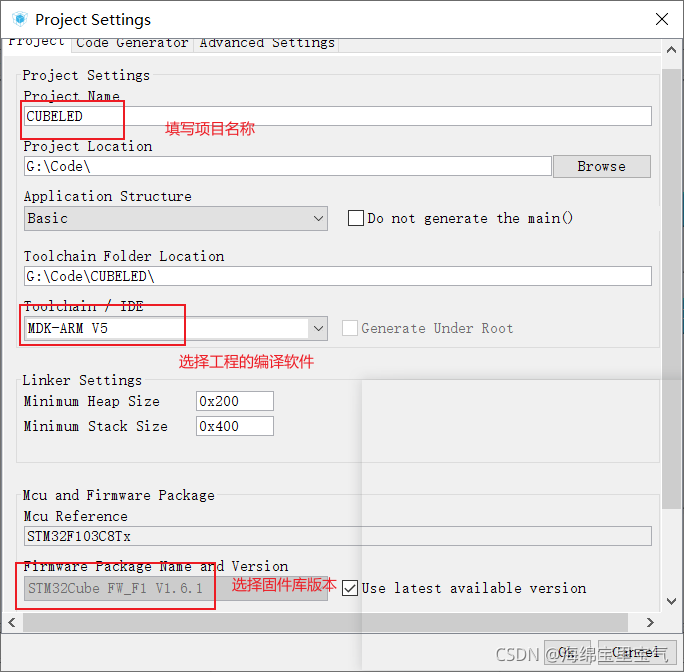
Task: Click the vertical scrollbar down arrow
Action: 672,601
